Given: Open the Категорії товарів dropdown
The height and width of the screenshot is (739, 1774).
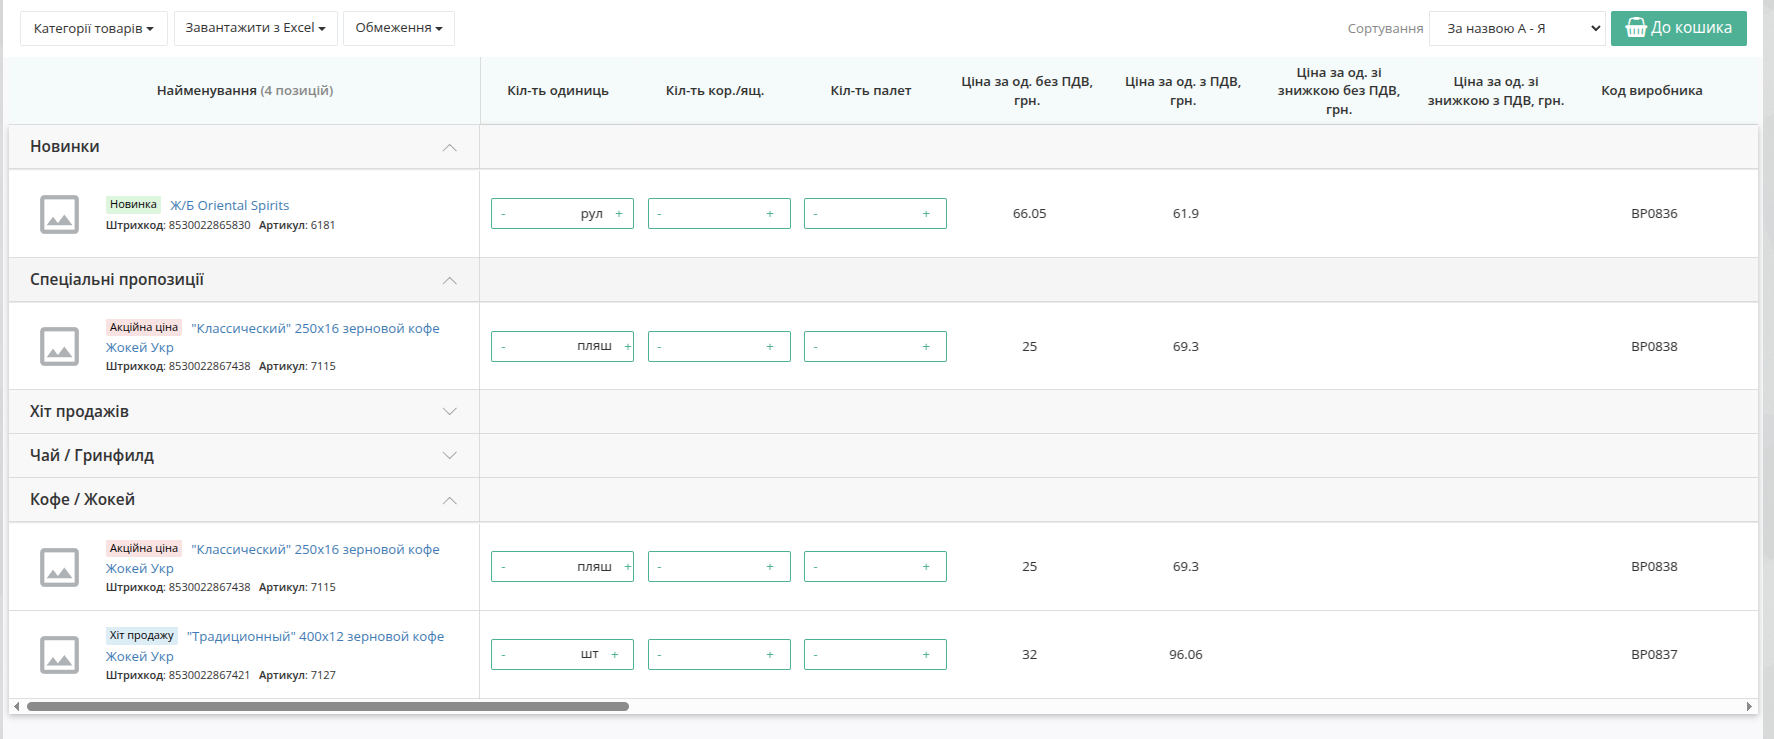Looking at the screenshot, I should point(94,28).
